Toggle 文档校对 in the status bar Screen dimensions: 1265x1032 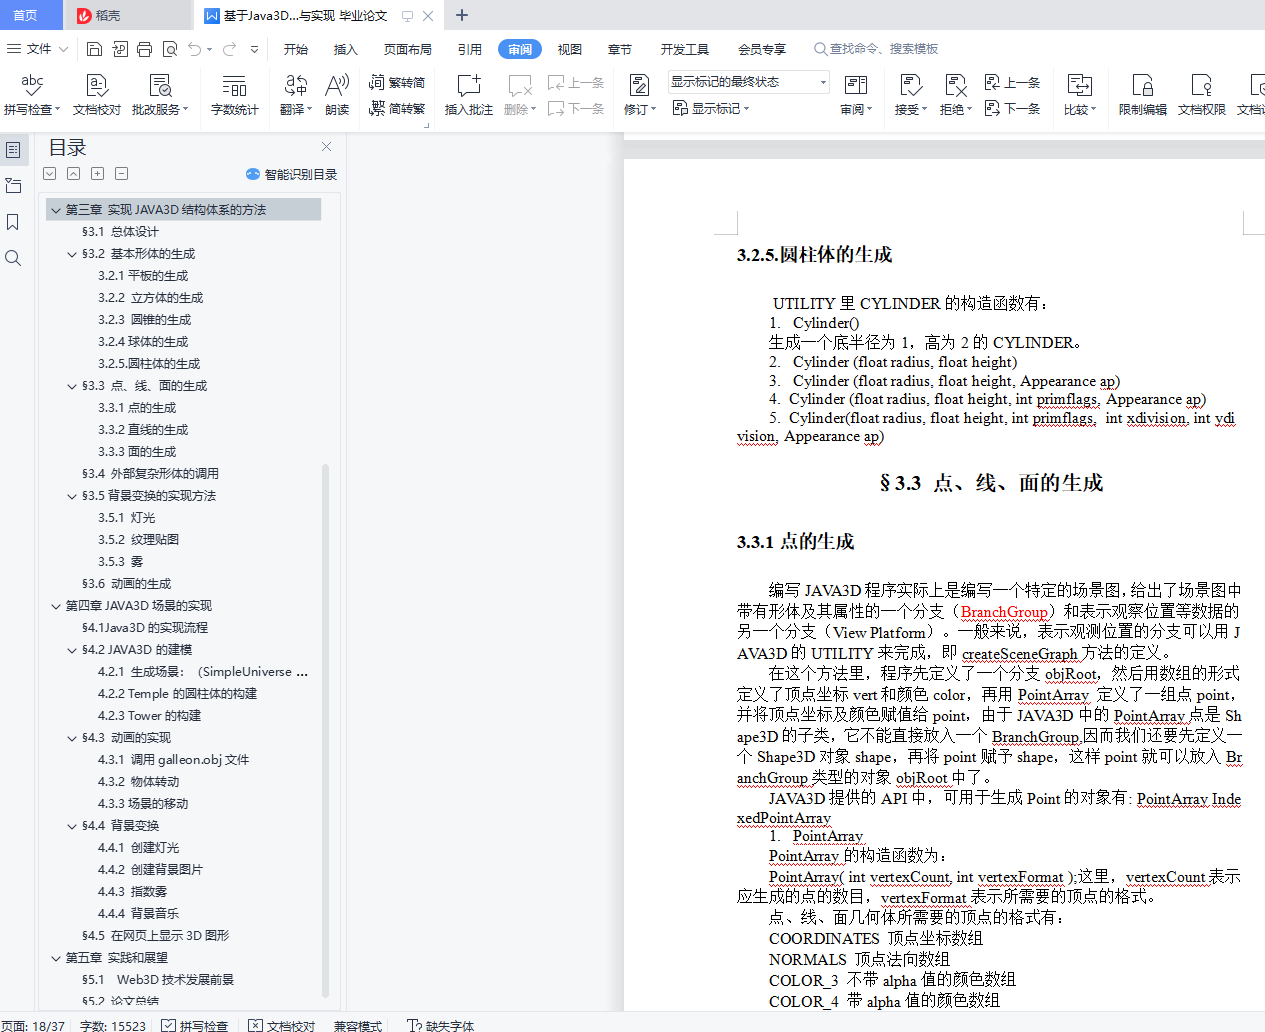282,1025
